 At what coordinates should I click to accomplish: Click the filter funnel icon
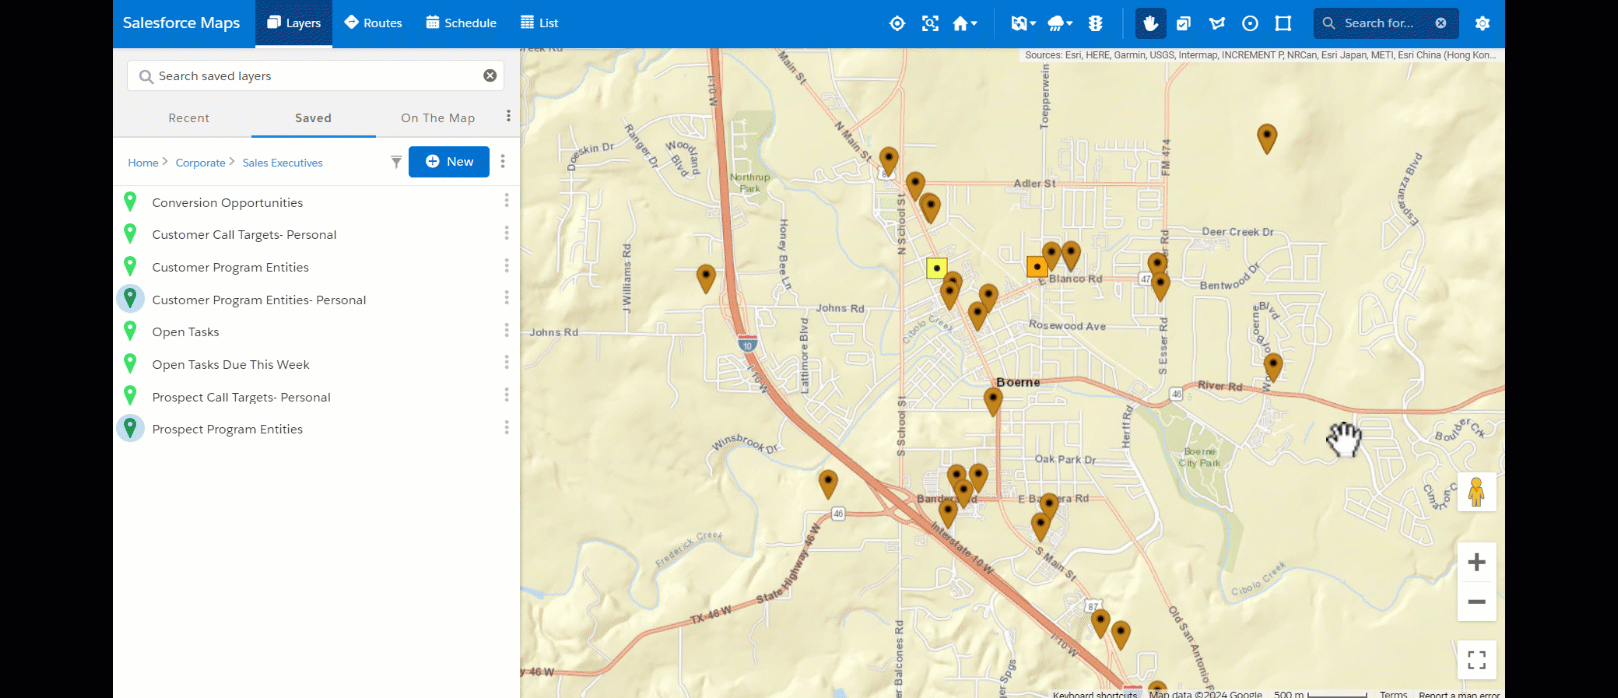396,162
